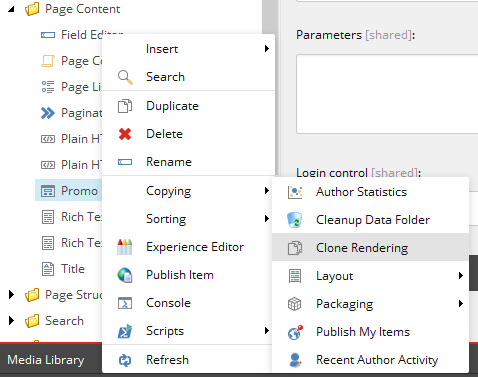Click the red X Delete icon
Viewport: 478px width, 377px height.
[x=125, y=134]
